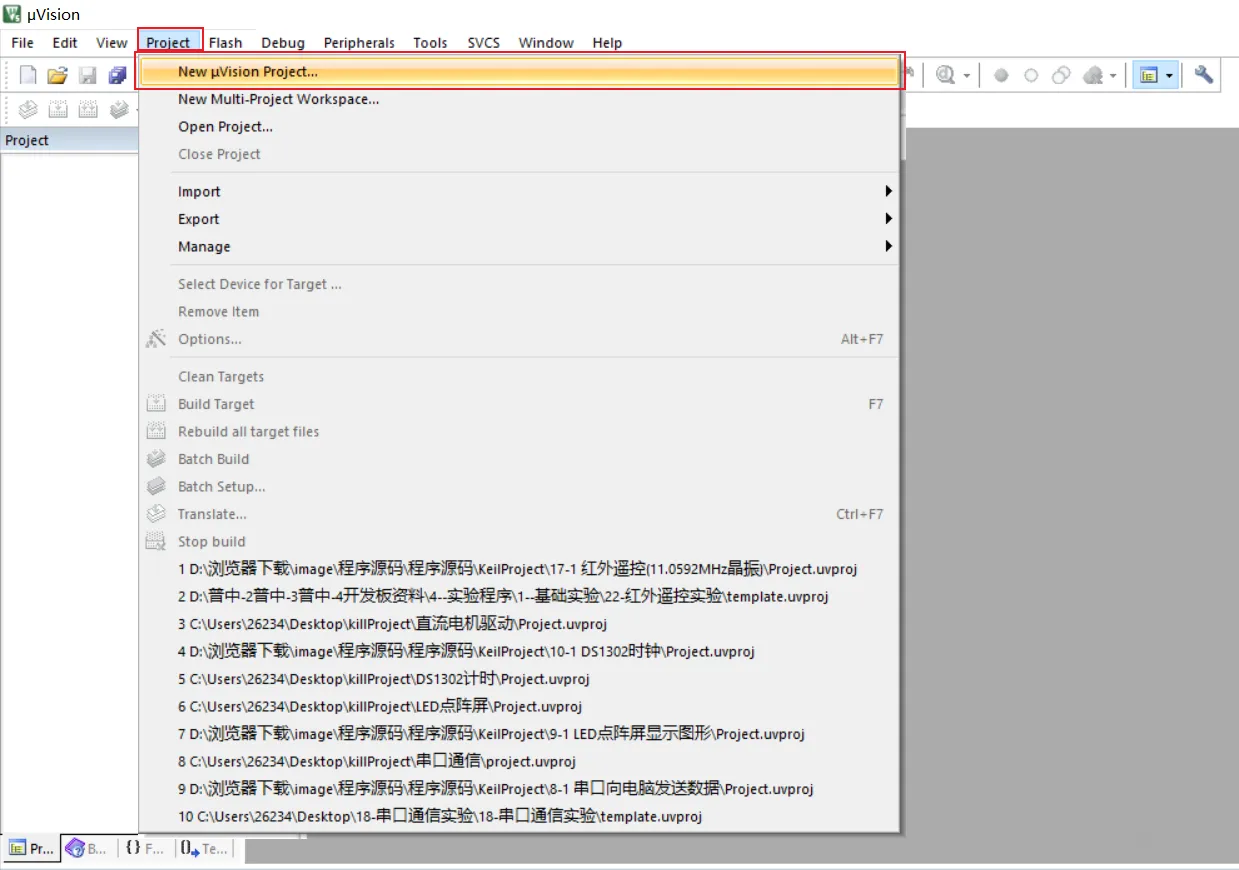Expand the Import submenu arrow
This screenshot has height=870, width=1239.
888,191
